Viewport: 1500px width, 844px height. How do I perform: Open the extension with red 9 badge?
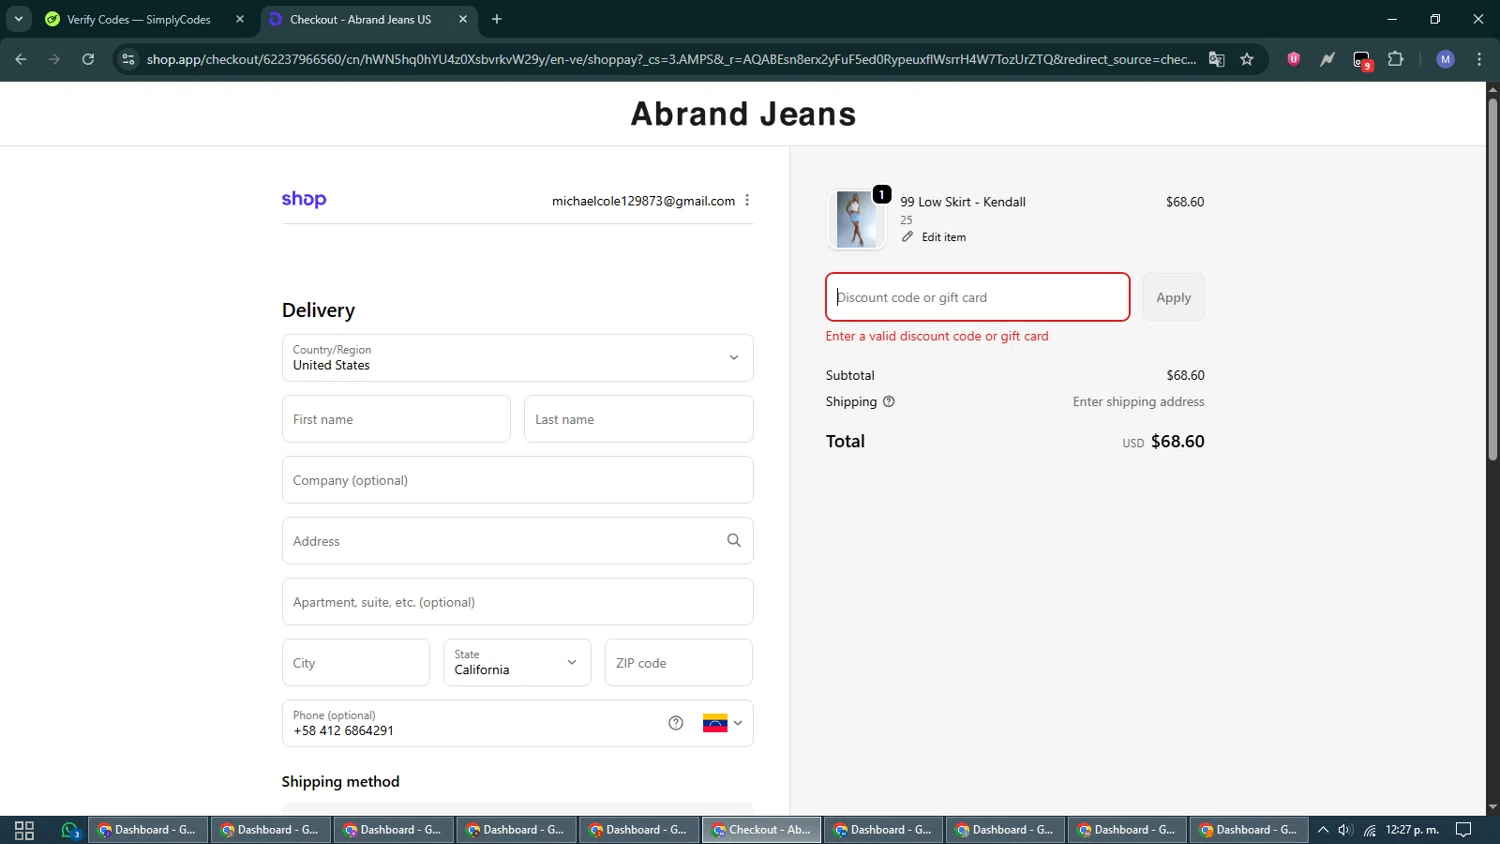pos(1362,60)
